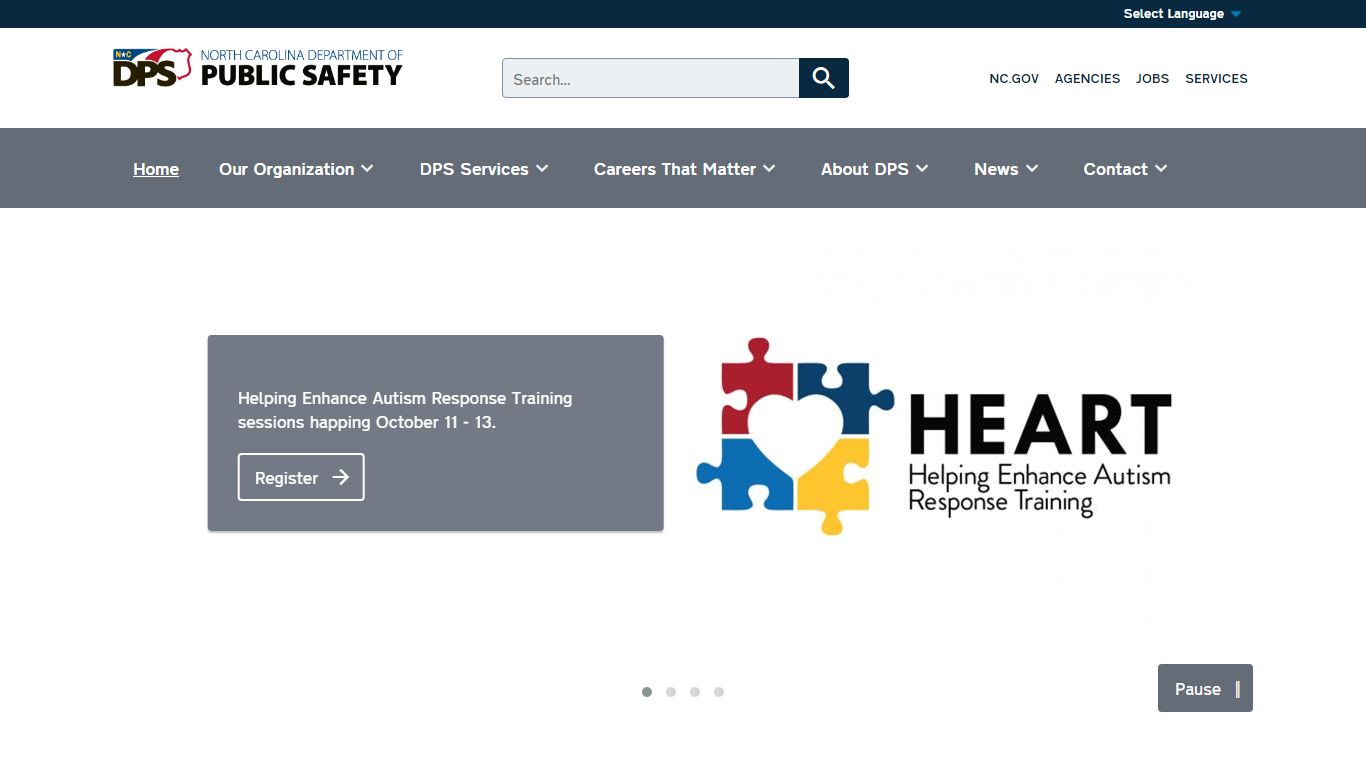This screenshot has width=1366, height=768.
Task: Open the Select Language dropdown
Action: (x=1182, y=14)
